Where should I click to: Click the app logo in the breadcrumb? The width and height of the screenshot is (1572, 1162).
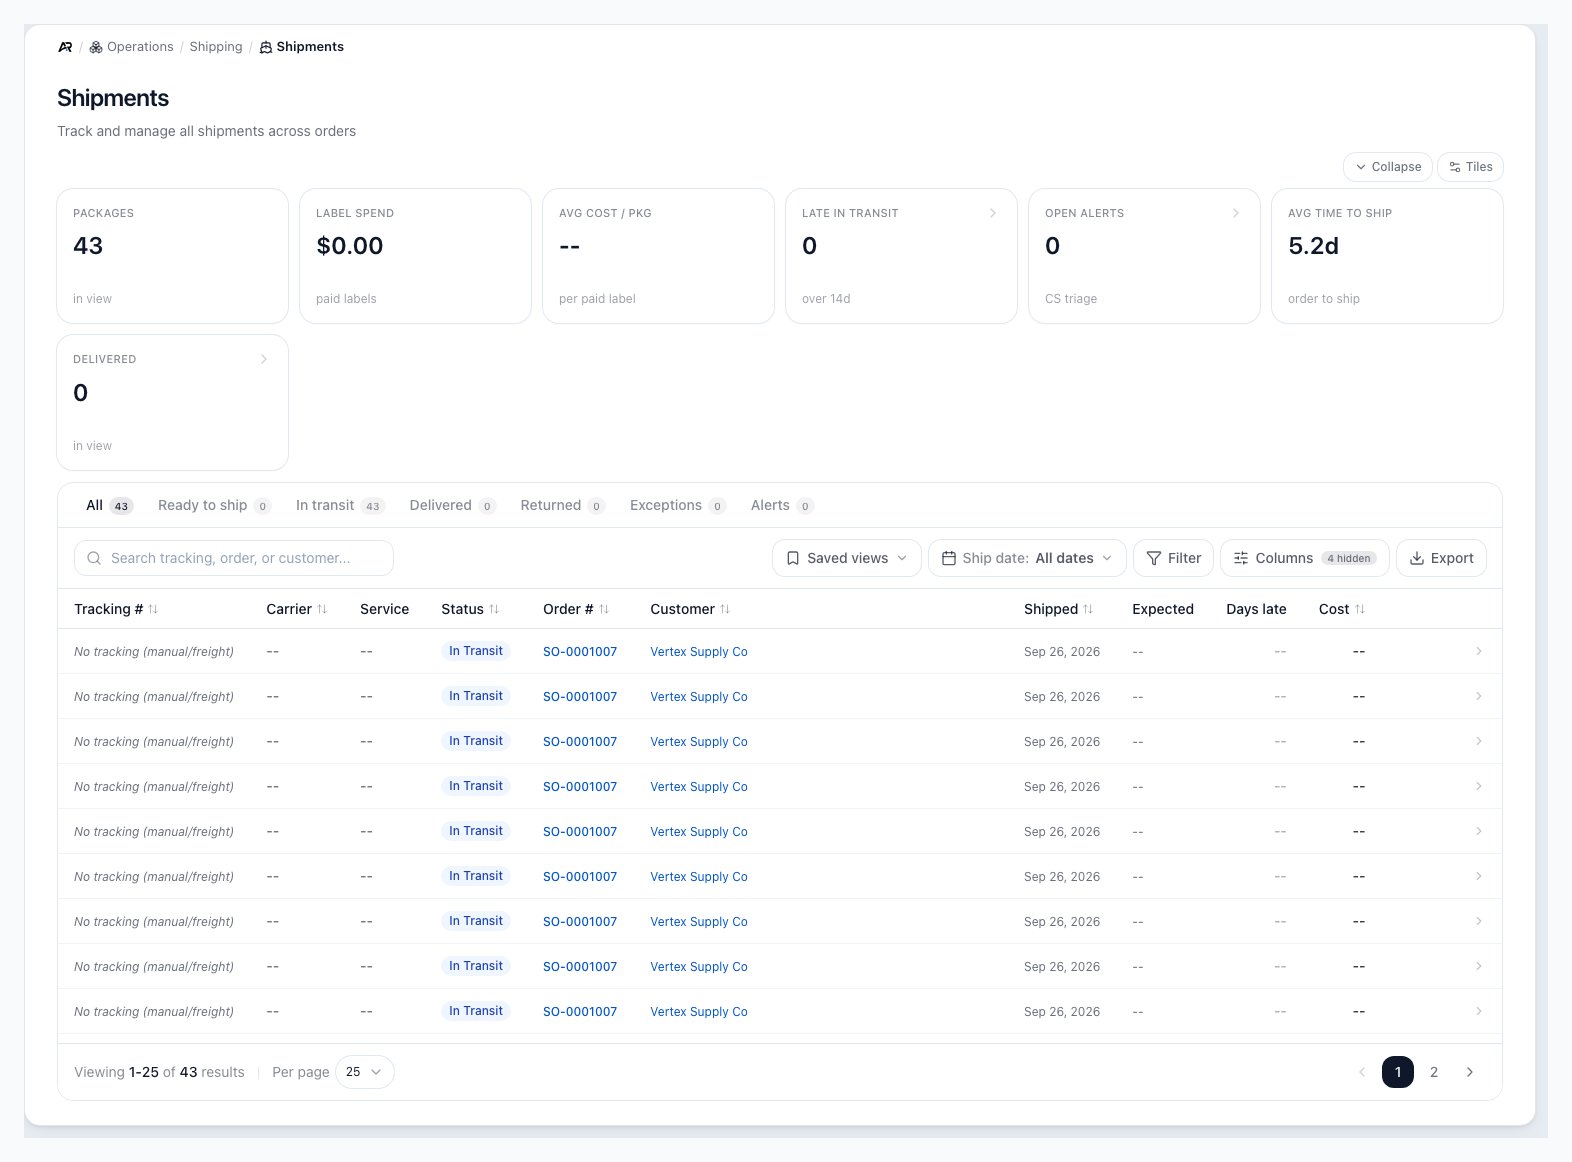click(65, 47)
